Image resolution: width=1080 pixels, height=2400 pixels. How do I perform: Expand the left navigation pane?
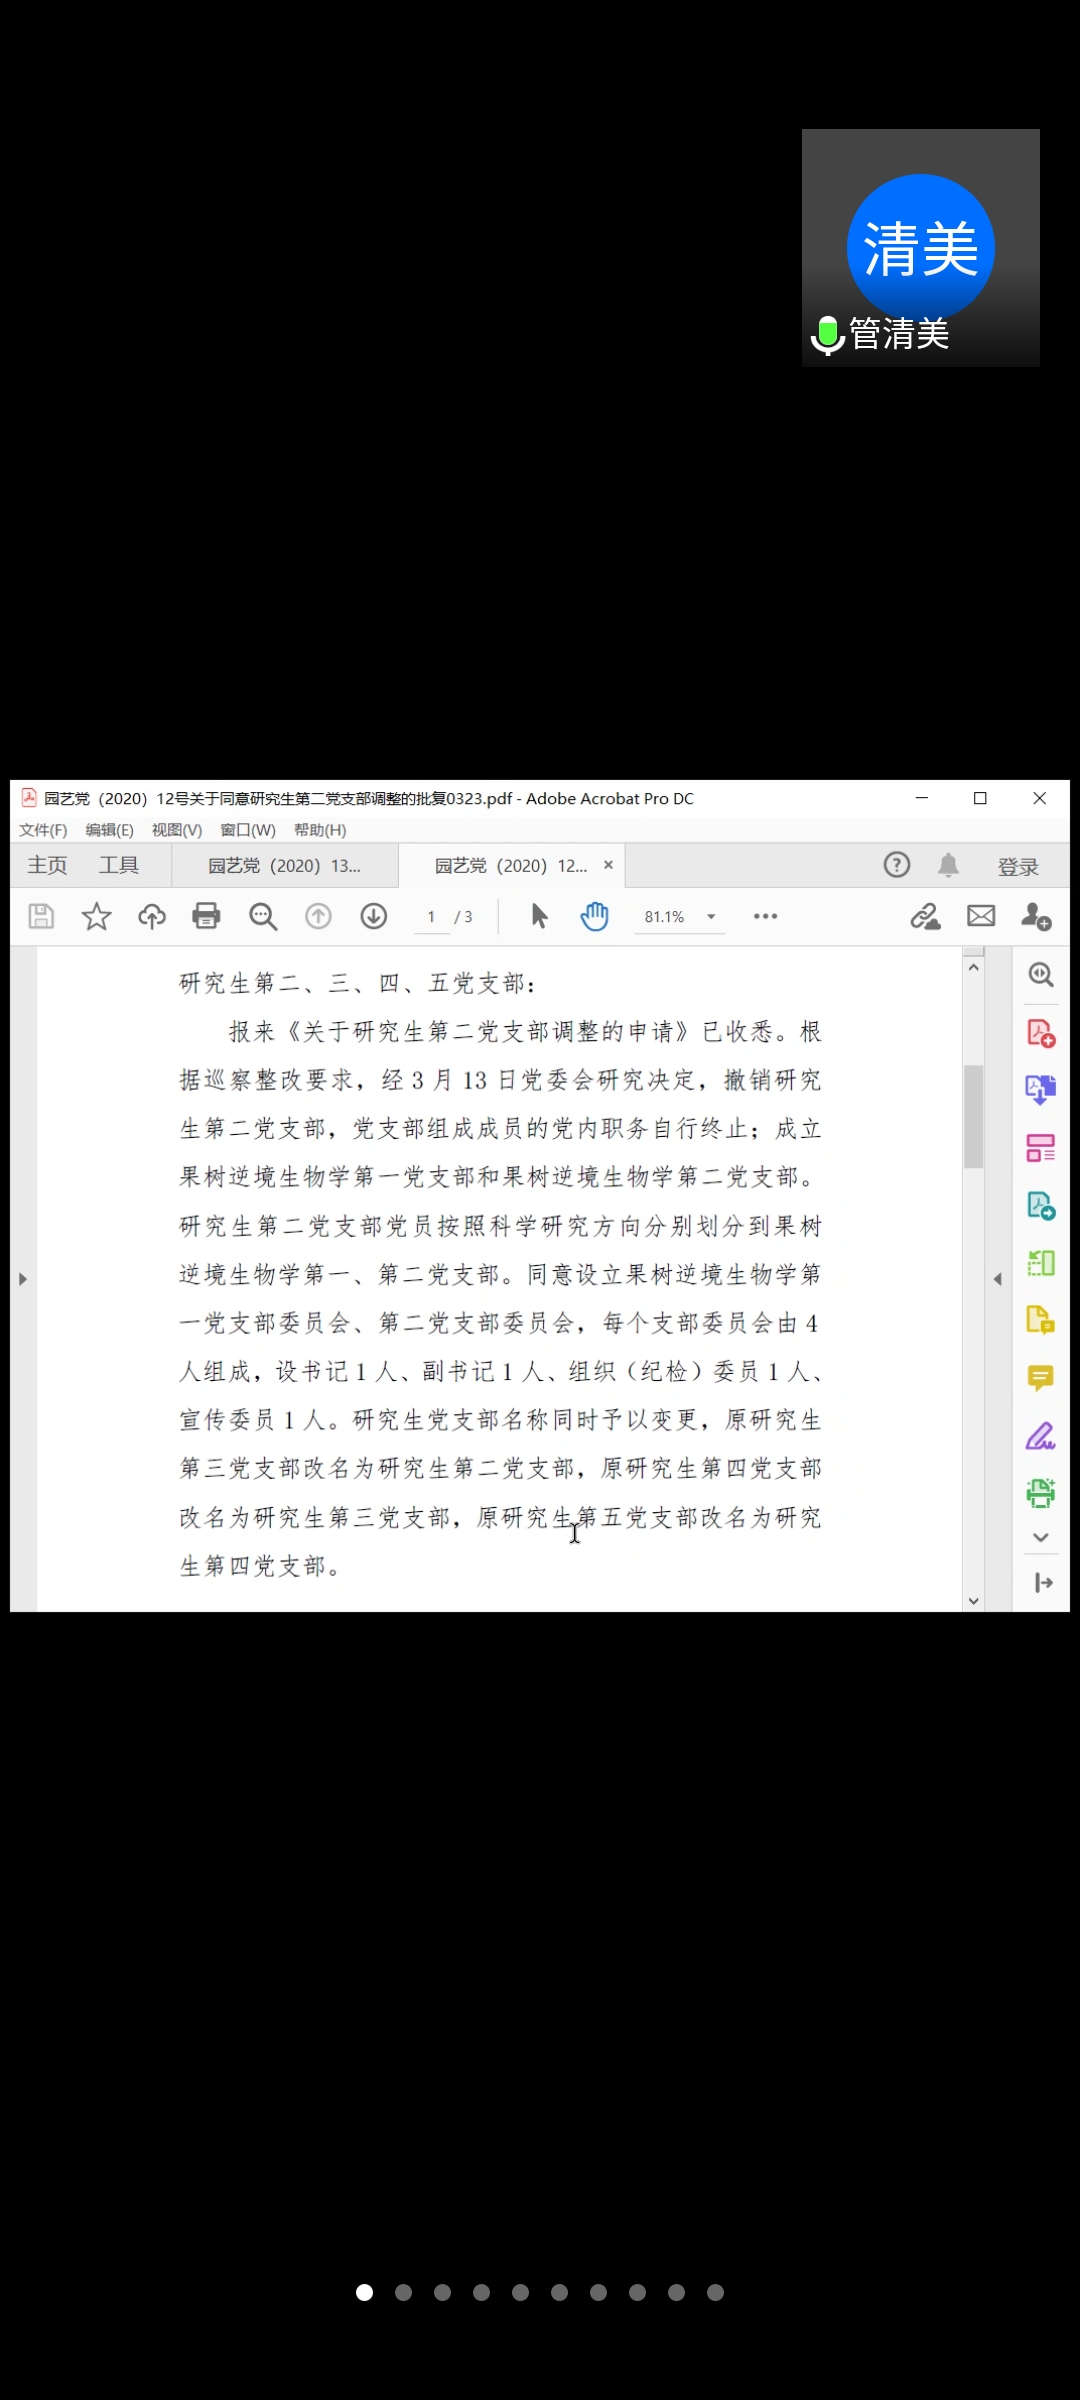(x=22, y=1278)
